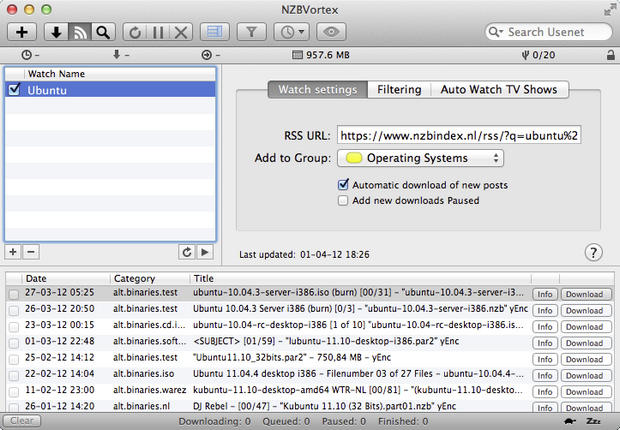This screenshot has width=620, height=430.
Task: Click the yellow group color swatch
Action: tap(354, 158)
